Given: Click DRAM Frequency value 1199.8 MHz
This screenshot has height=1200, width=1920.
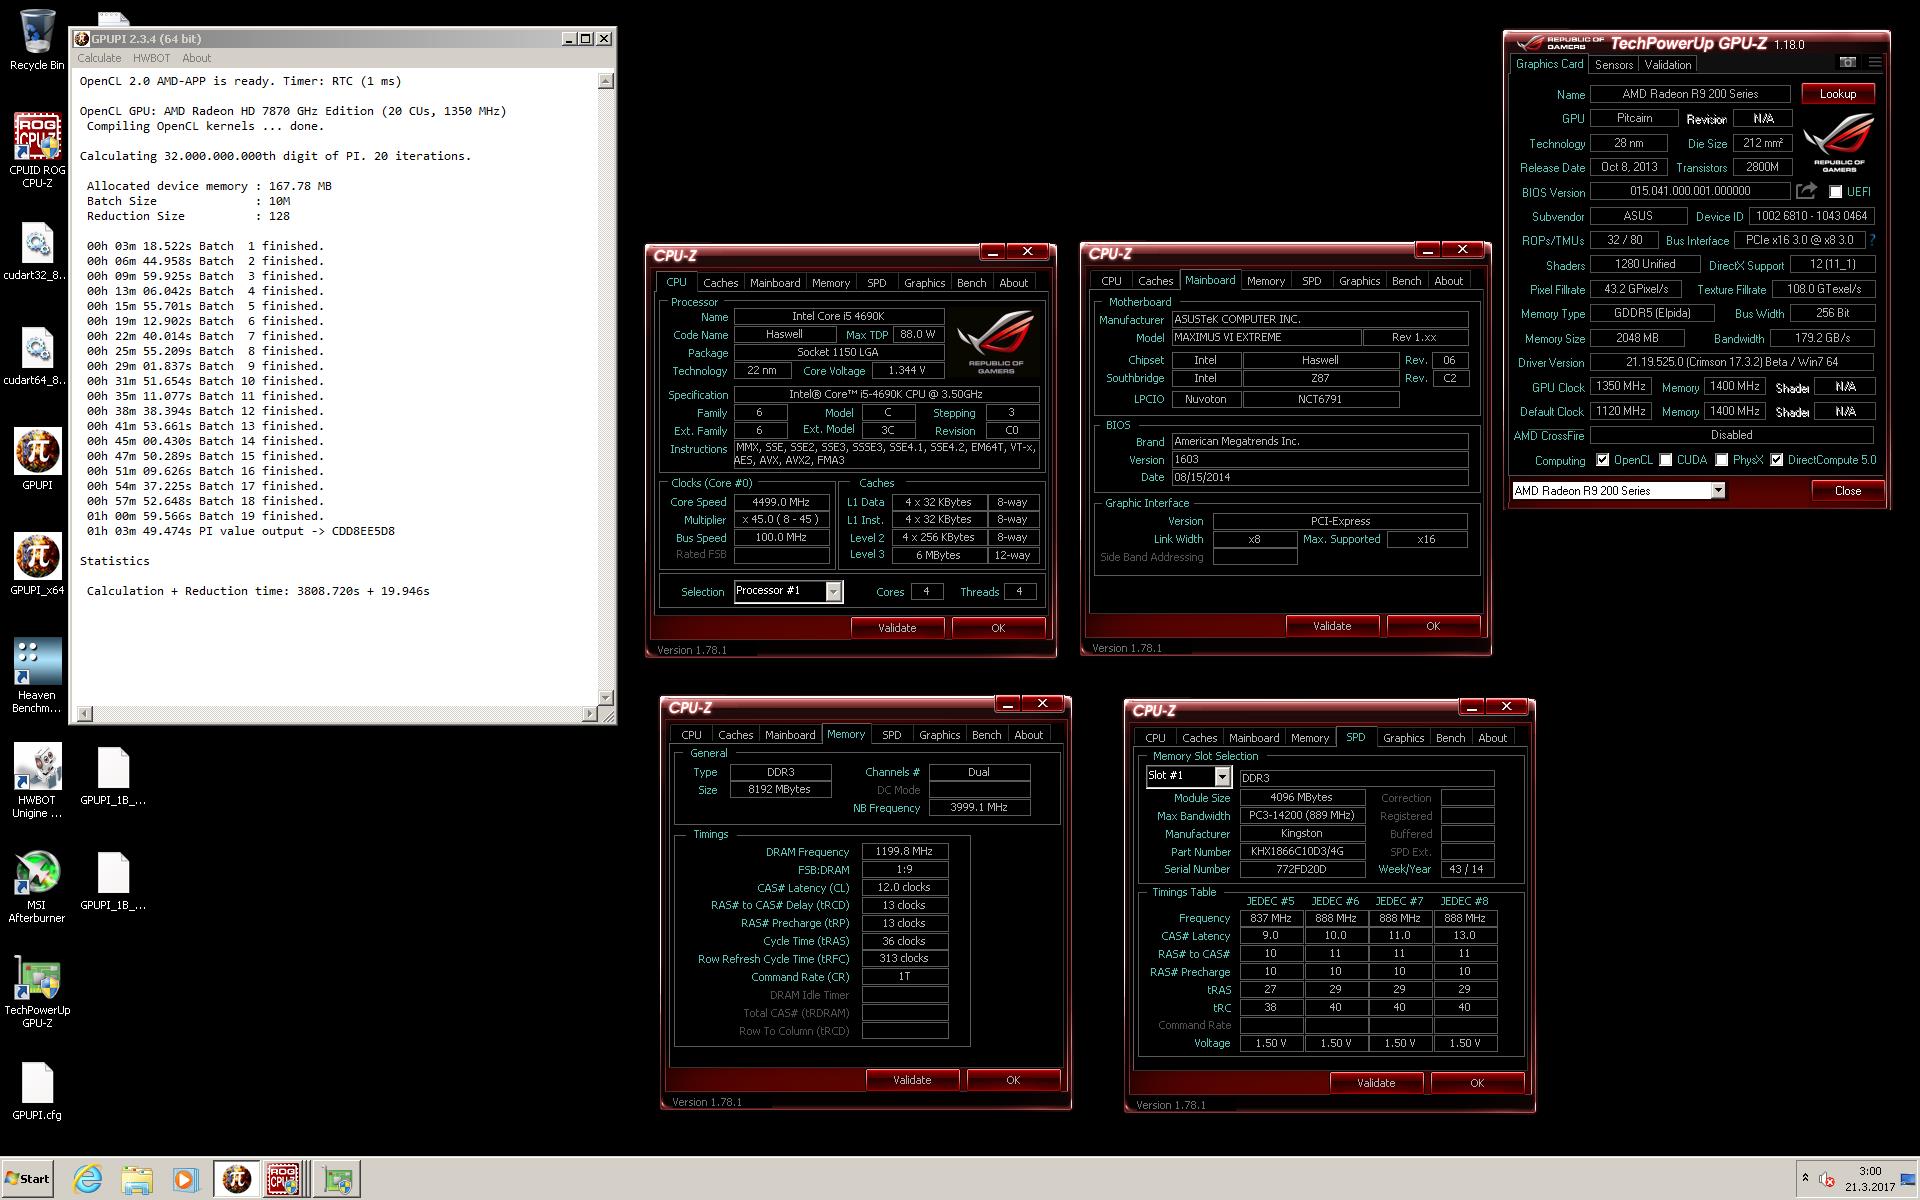Looking at the screenshot, I should 905,852.
